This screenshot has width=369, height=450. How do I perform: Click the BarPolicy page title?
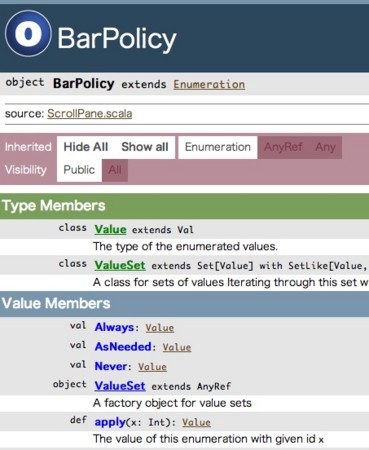click(x=117, y=38)
